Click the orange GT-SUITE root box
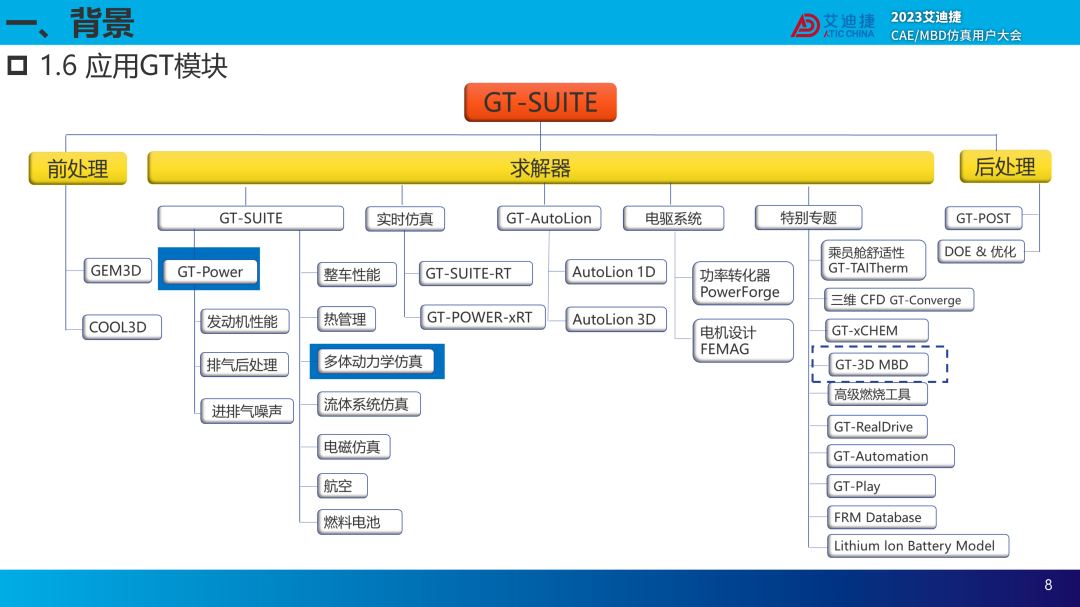 [x=540, y=102]
